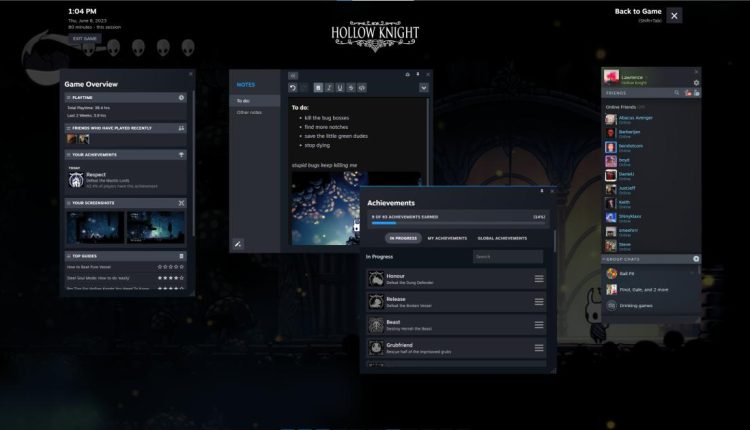Click the collapse sidebar icon above Notes toolbar
The image size is (750, 430).
[293, 76]
